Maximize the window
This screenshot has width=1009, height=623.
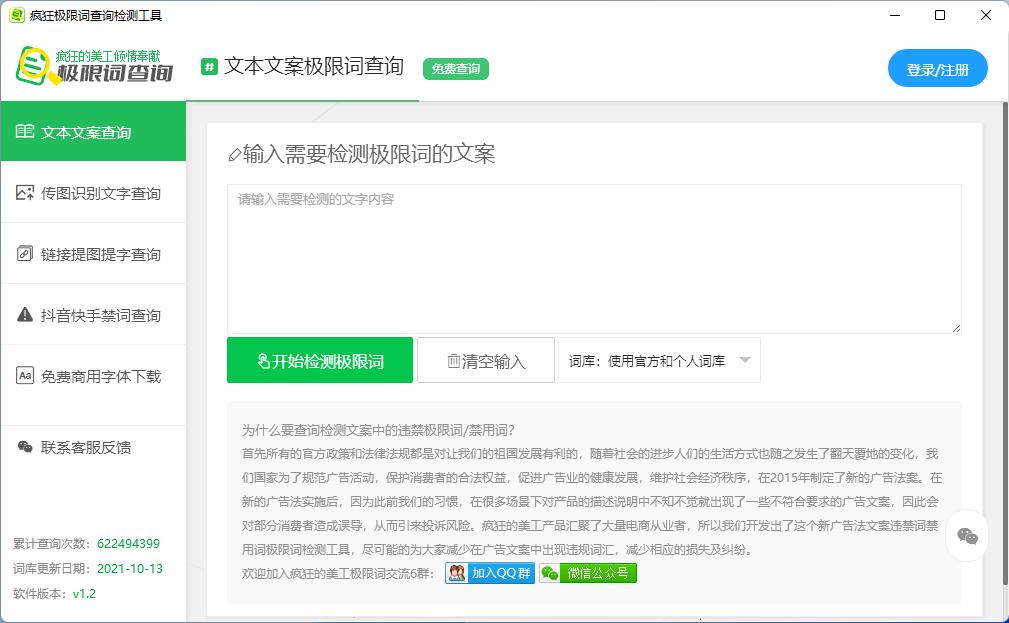[940, 15]
